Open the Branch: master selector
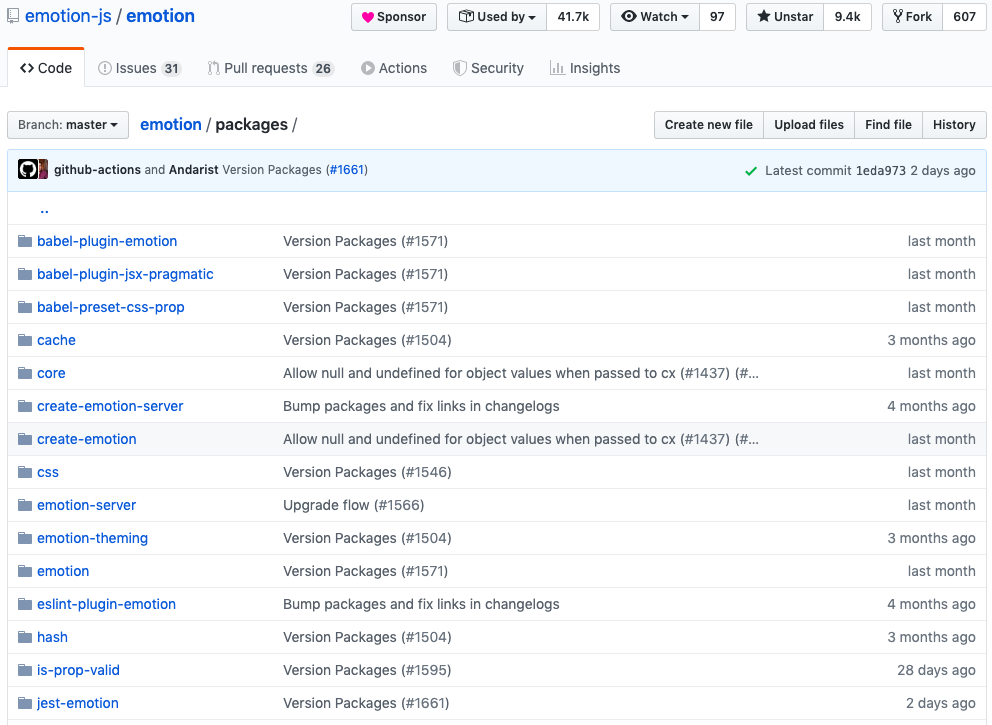992x725 pixels. pyautogui.click(x=68, y=125)
